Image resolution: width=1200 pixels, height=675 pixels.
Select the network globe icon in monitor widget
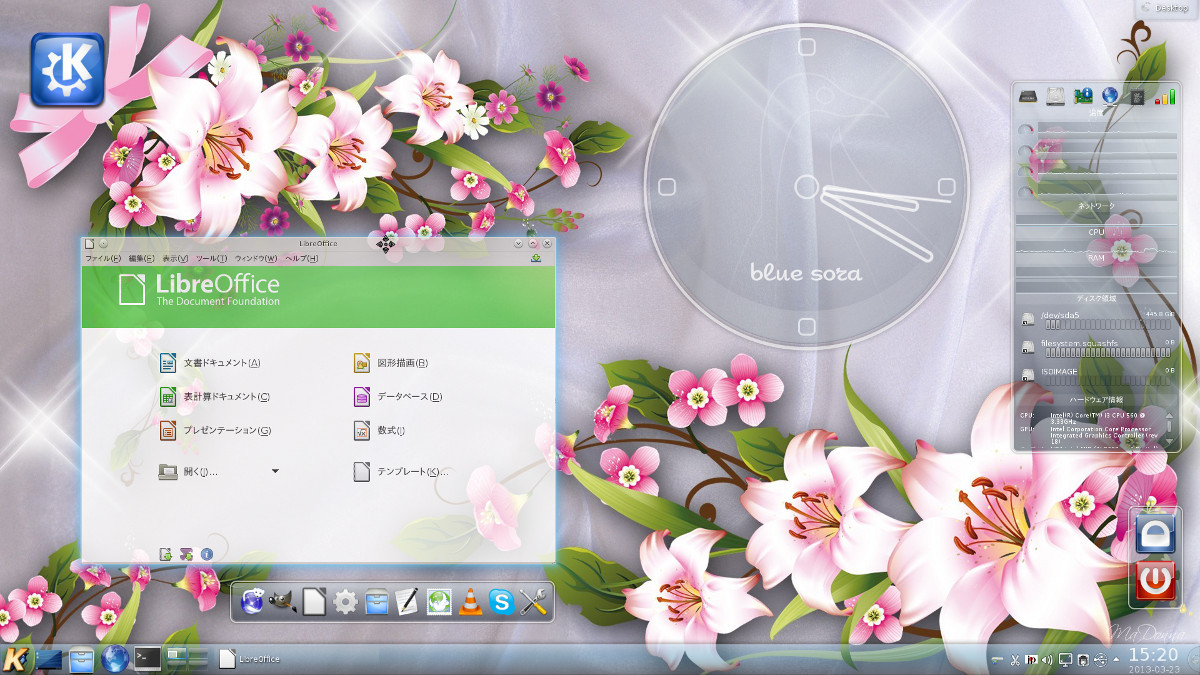(1110, 96)
